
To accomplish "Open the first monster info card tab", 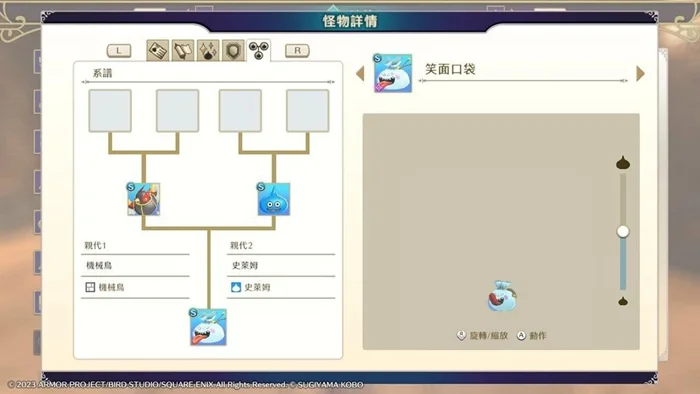I will point(158,50).
